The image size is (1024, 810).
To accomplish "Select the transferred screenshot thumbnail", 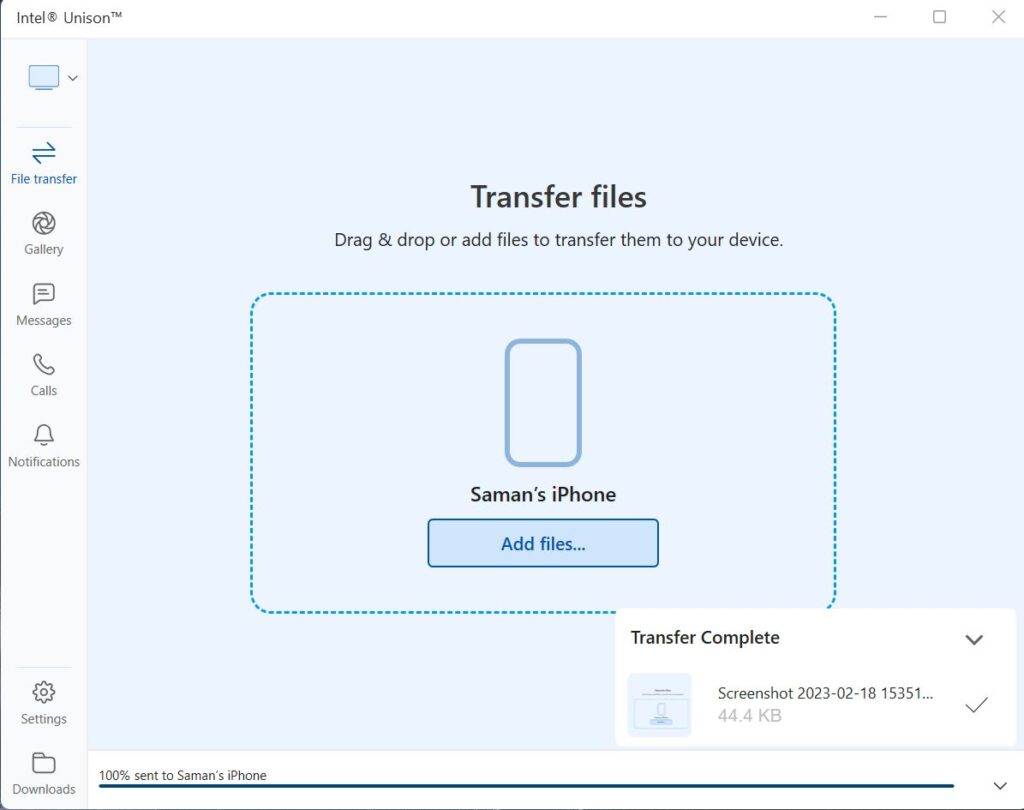I will tap(659, 705).
